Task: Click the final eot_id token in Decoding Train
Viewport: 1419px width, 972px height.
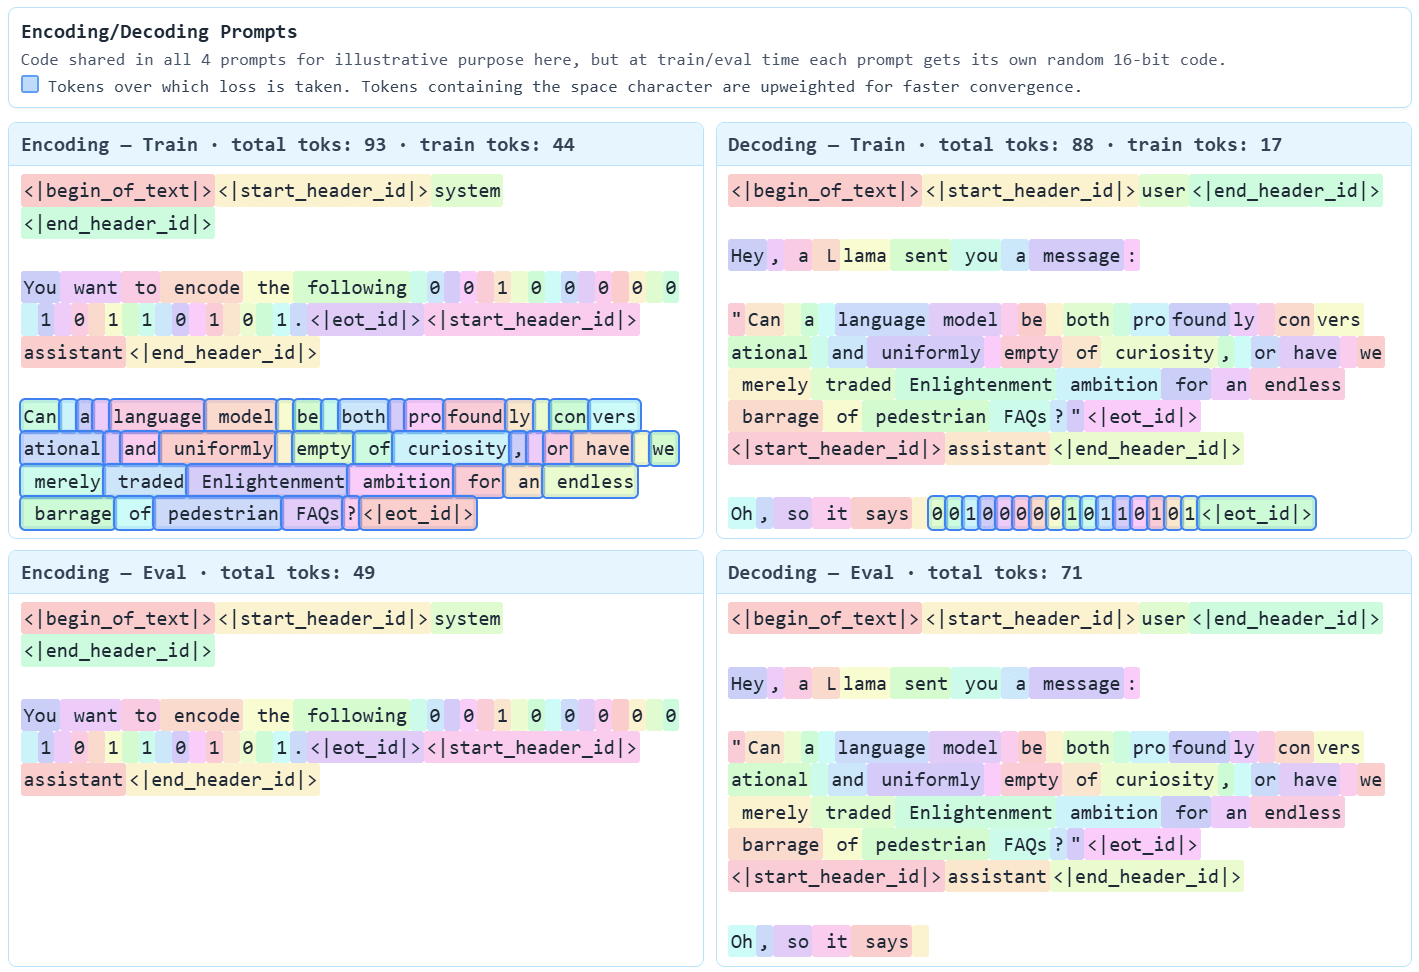Action: 1256,514
